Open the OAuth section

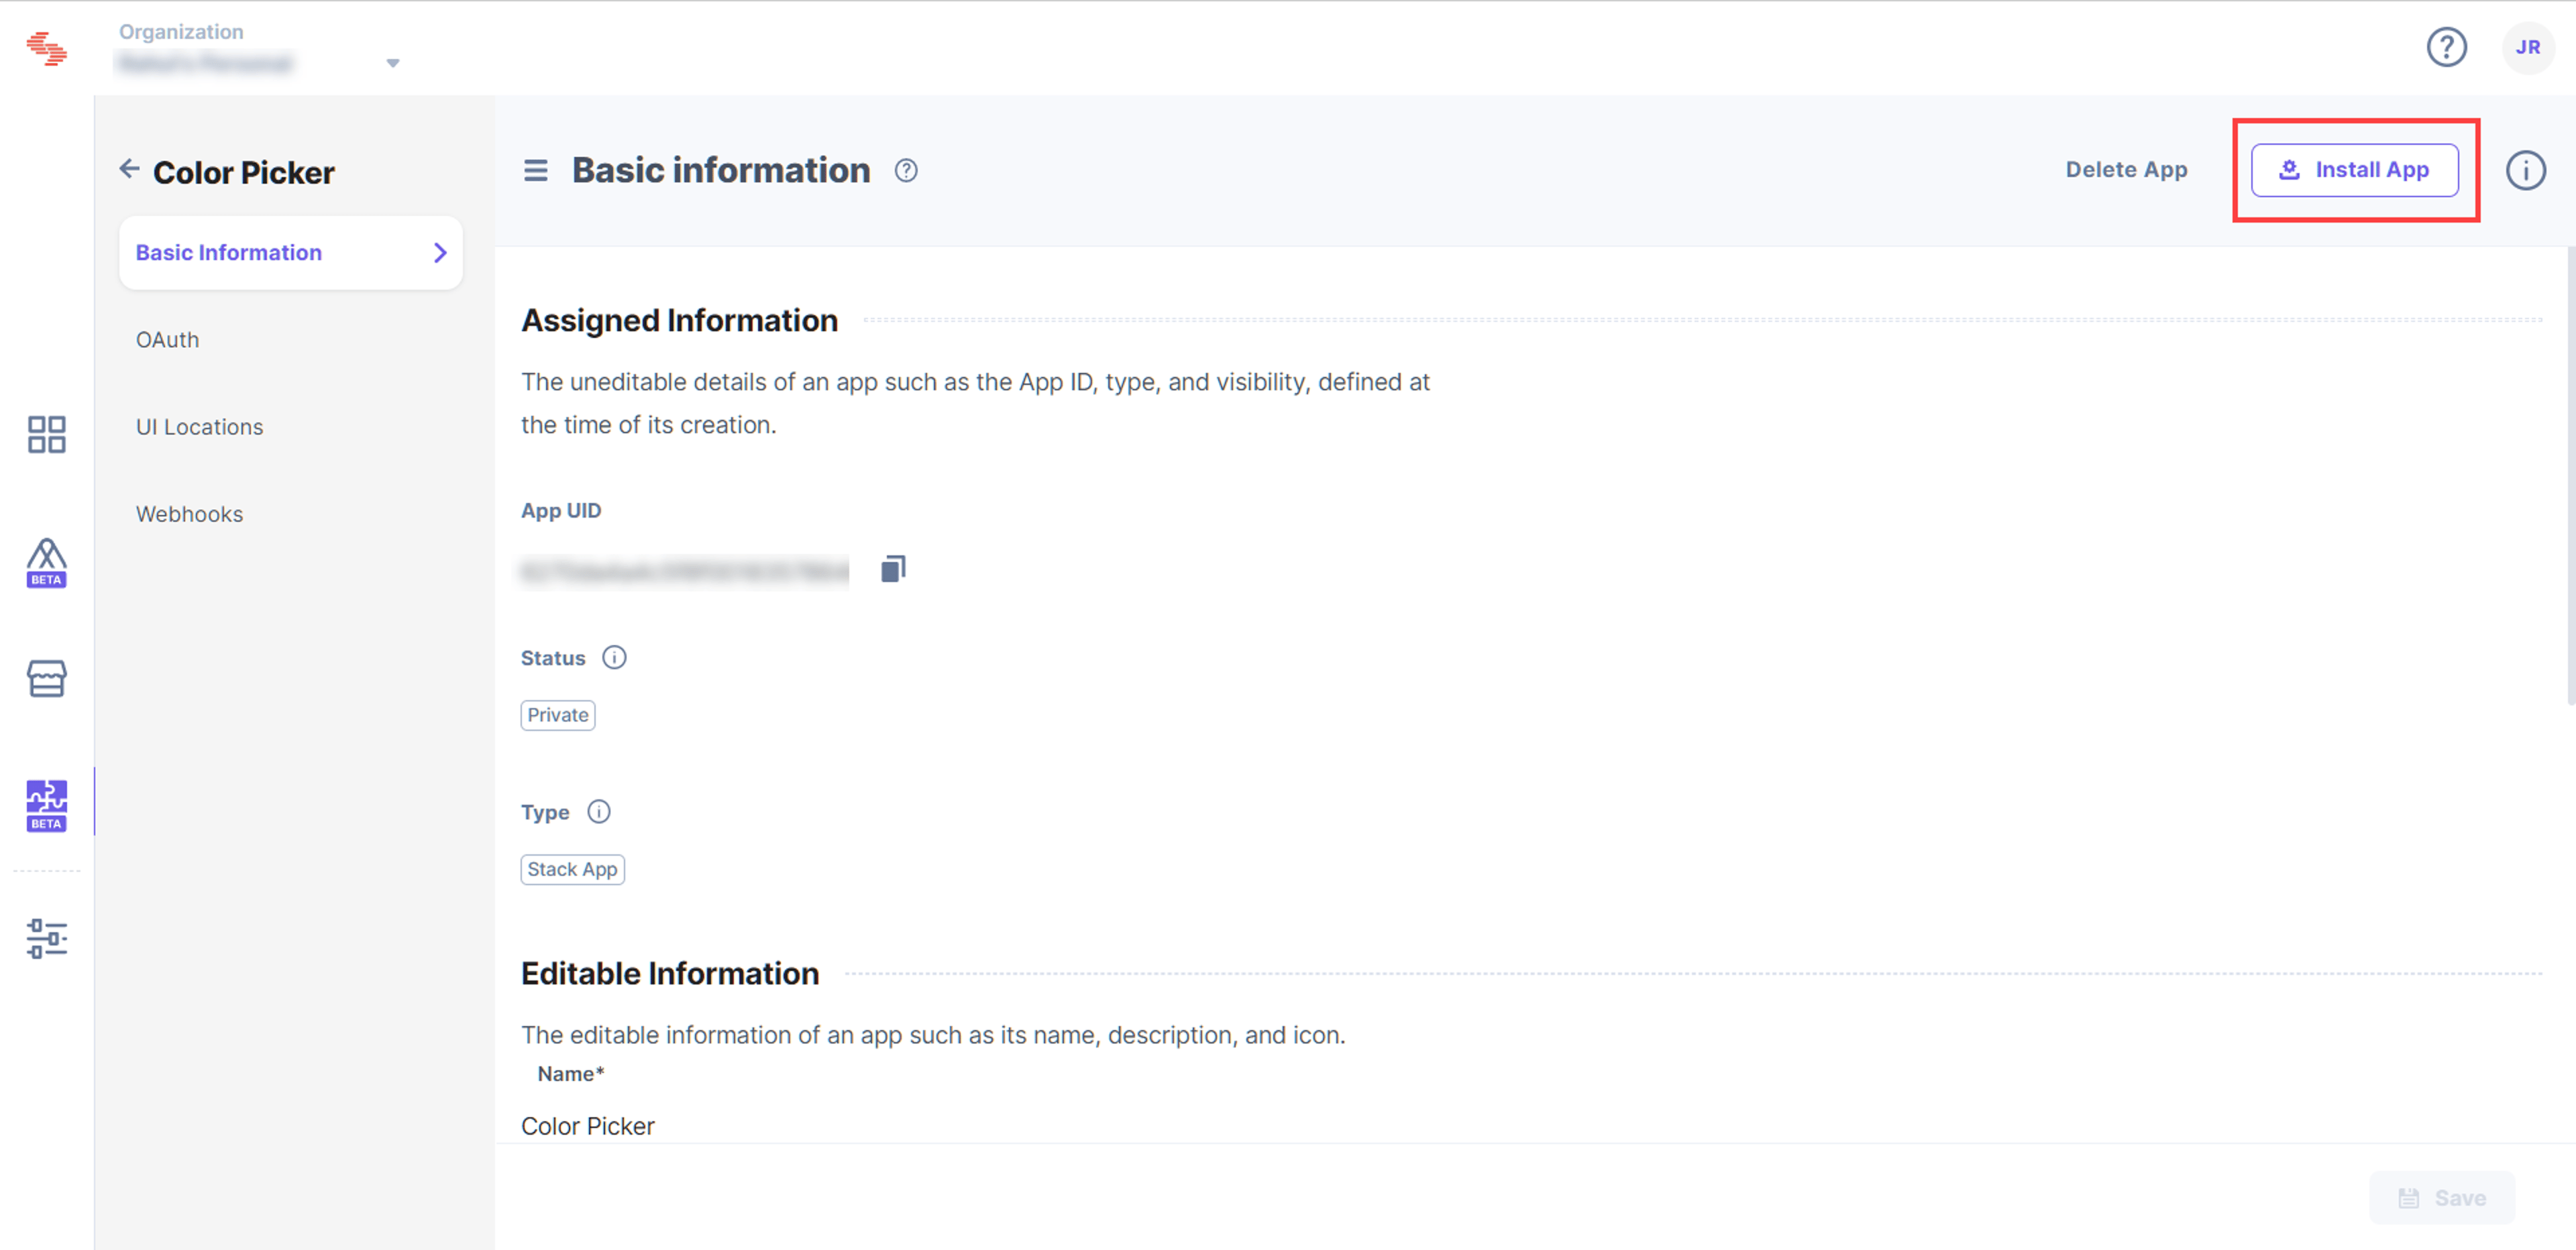point(168,340)
